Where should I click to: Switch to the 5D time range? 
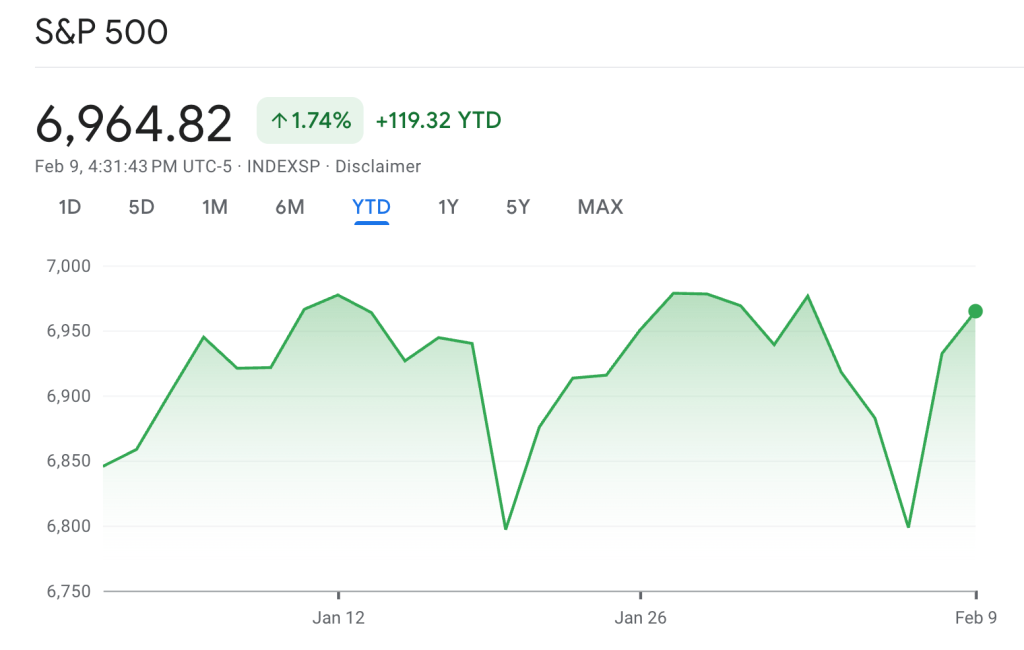(x=141, y=207)
